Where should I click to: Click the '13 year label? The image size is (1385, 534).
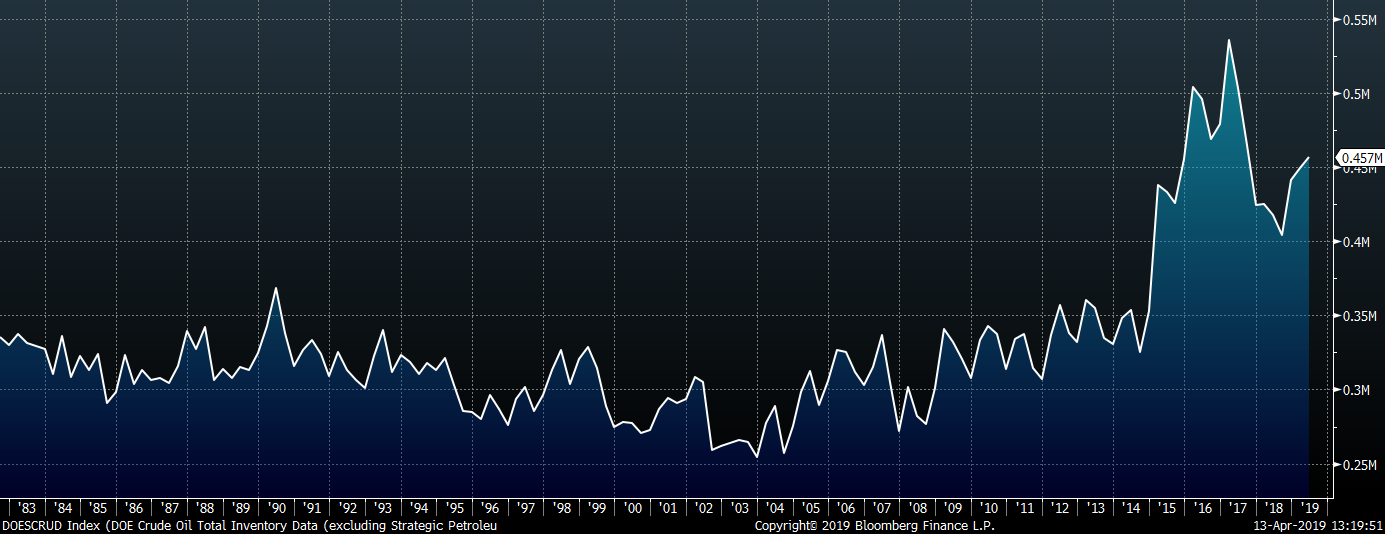point(1098,508)
